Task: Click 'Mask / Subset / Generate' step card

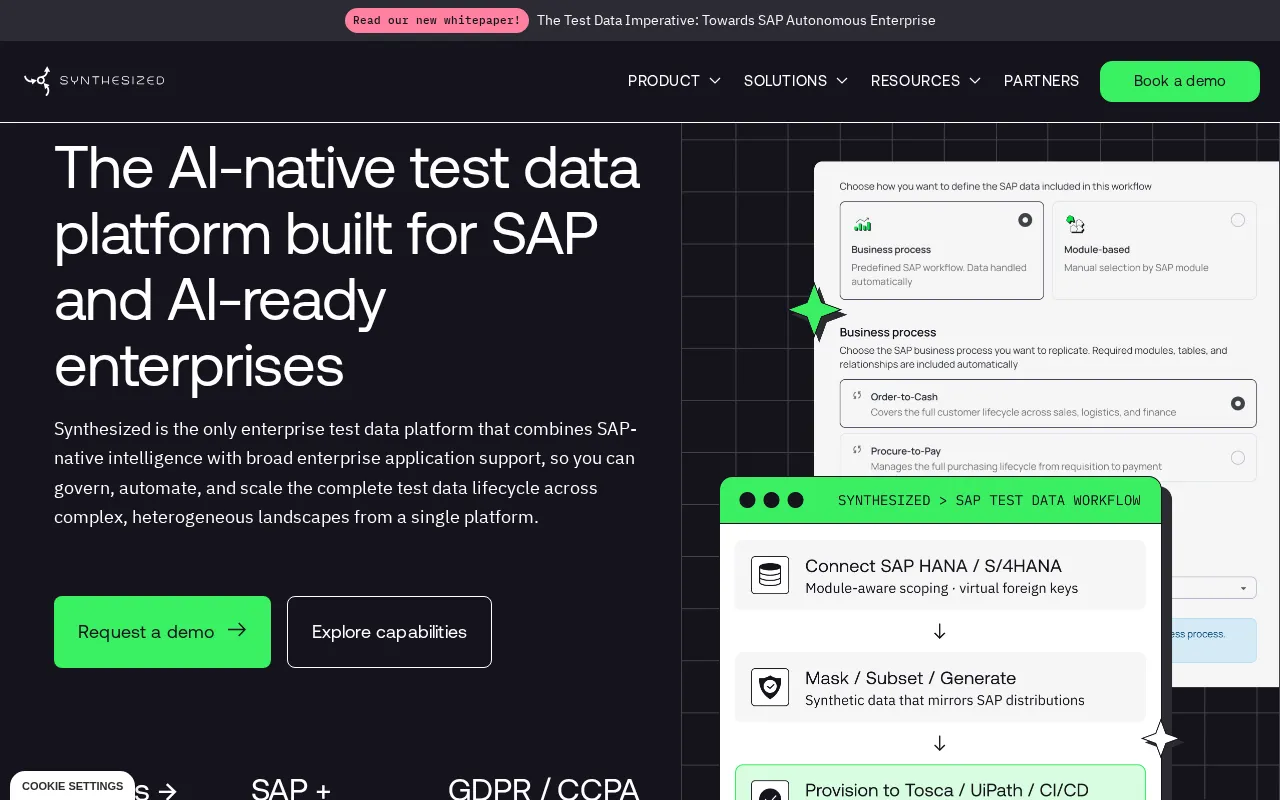Action: (940, 687)
